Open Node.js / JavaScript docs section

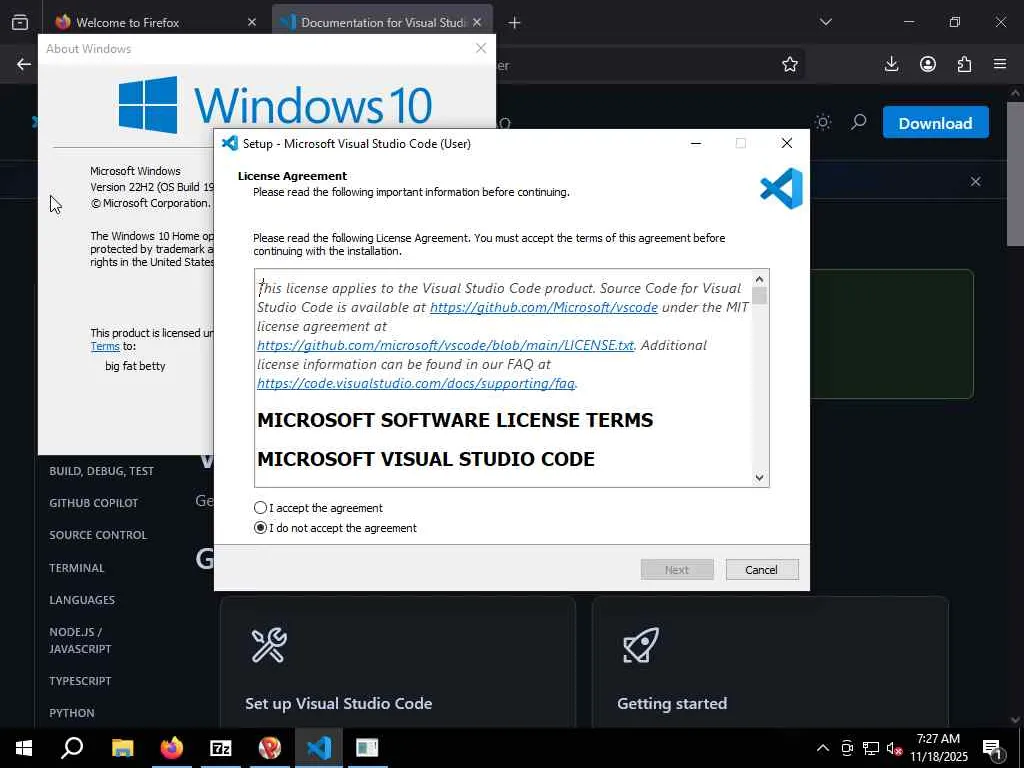pyautogui.click(x=80, y=640)
